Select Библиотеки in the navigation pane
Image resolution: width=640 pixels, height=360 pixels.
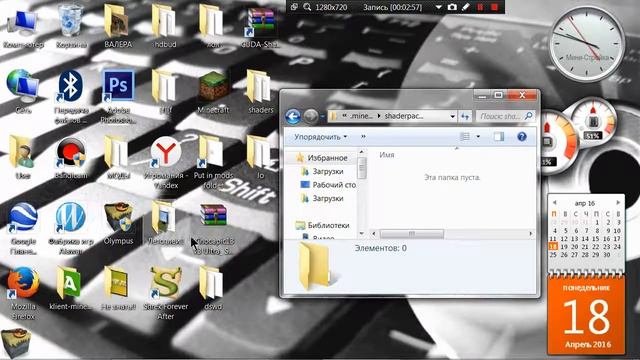coord(328,225)
